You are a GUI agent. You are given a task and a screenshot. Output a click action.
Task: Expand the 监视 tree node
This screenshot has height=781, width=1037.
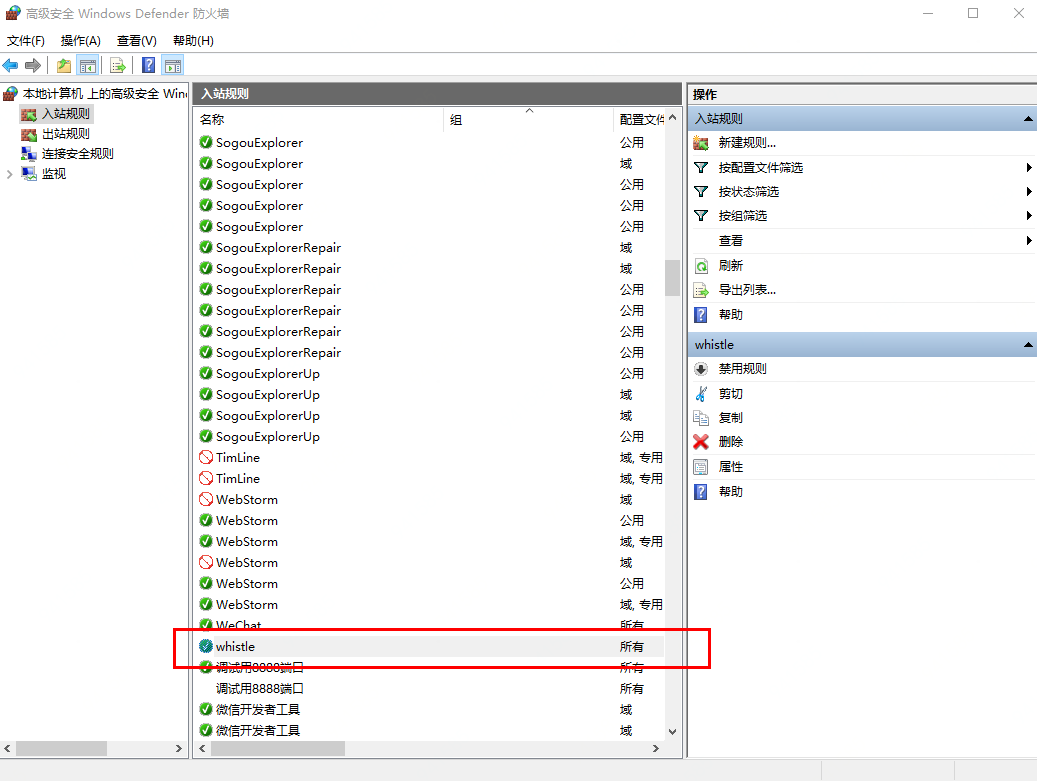pyautogui.click(x=11, y=174)
